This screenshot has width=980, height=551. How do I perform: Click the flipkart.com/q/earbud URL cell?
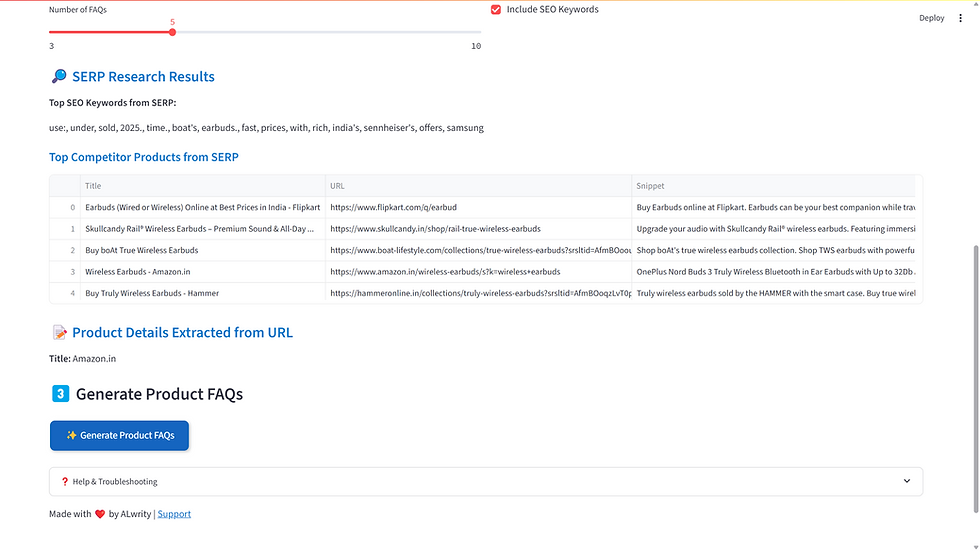point(478,207)
